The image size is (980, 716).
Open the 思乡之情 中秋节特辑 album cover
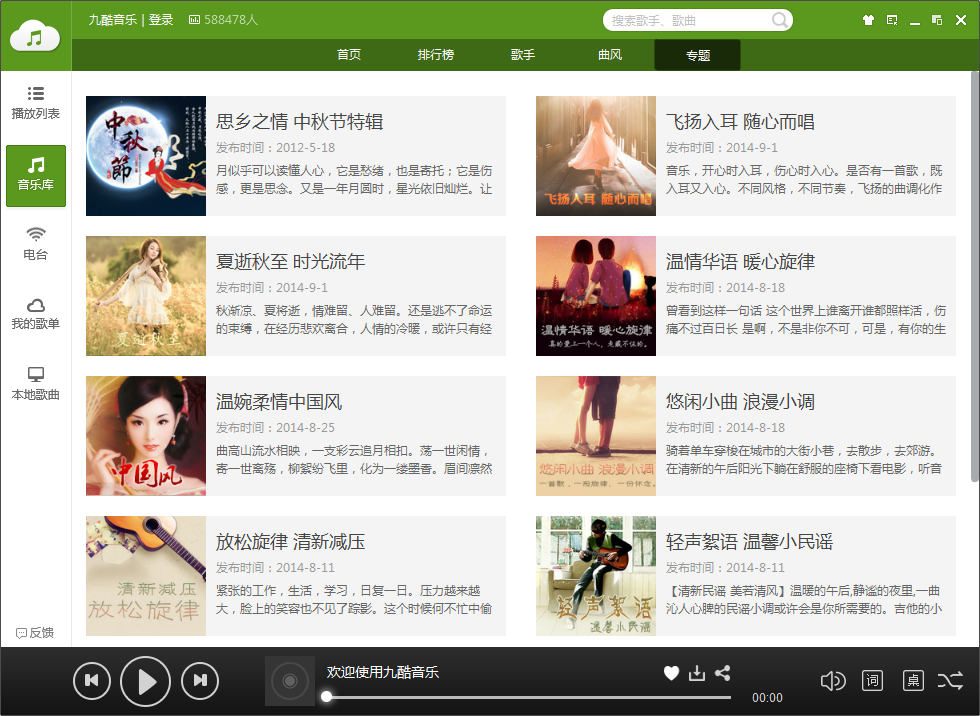pos(145,156)
